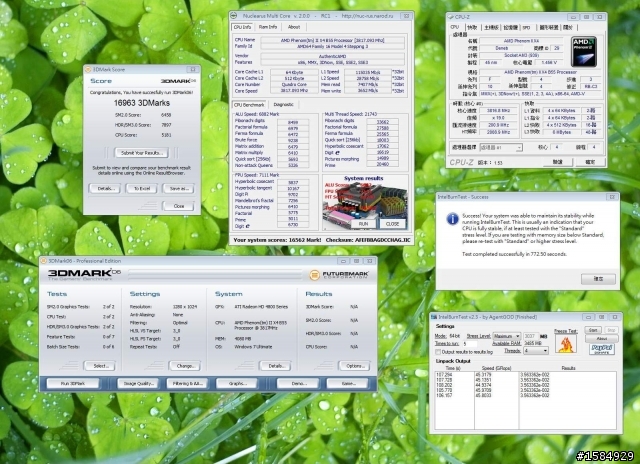
Task: Click Options under Results in 3DMark06
Action: coord(354,366)
